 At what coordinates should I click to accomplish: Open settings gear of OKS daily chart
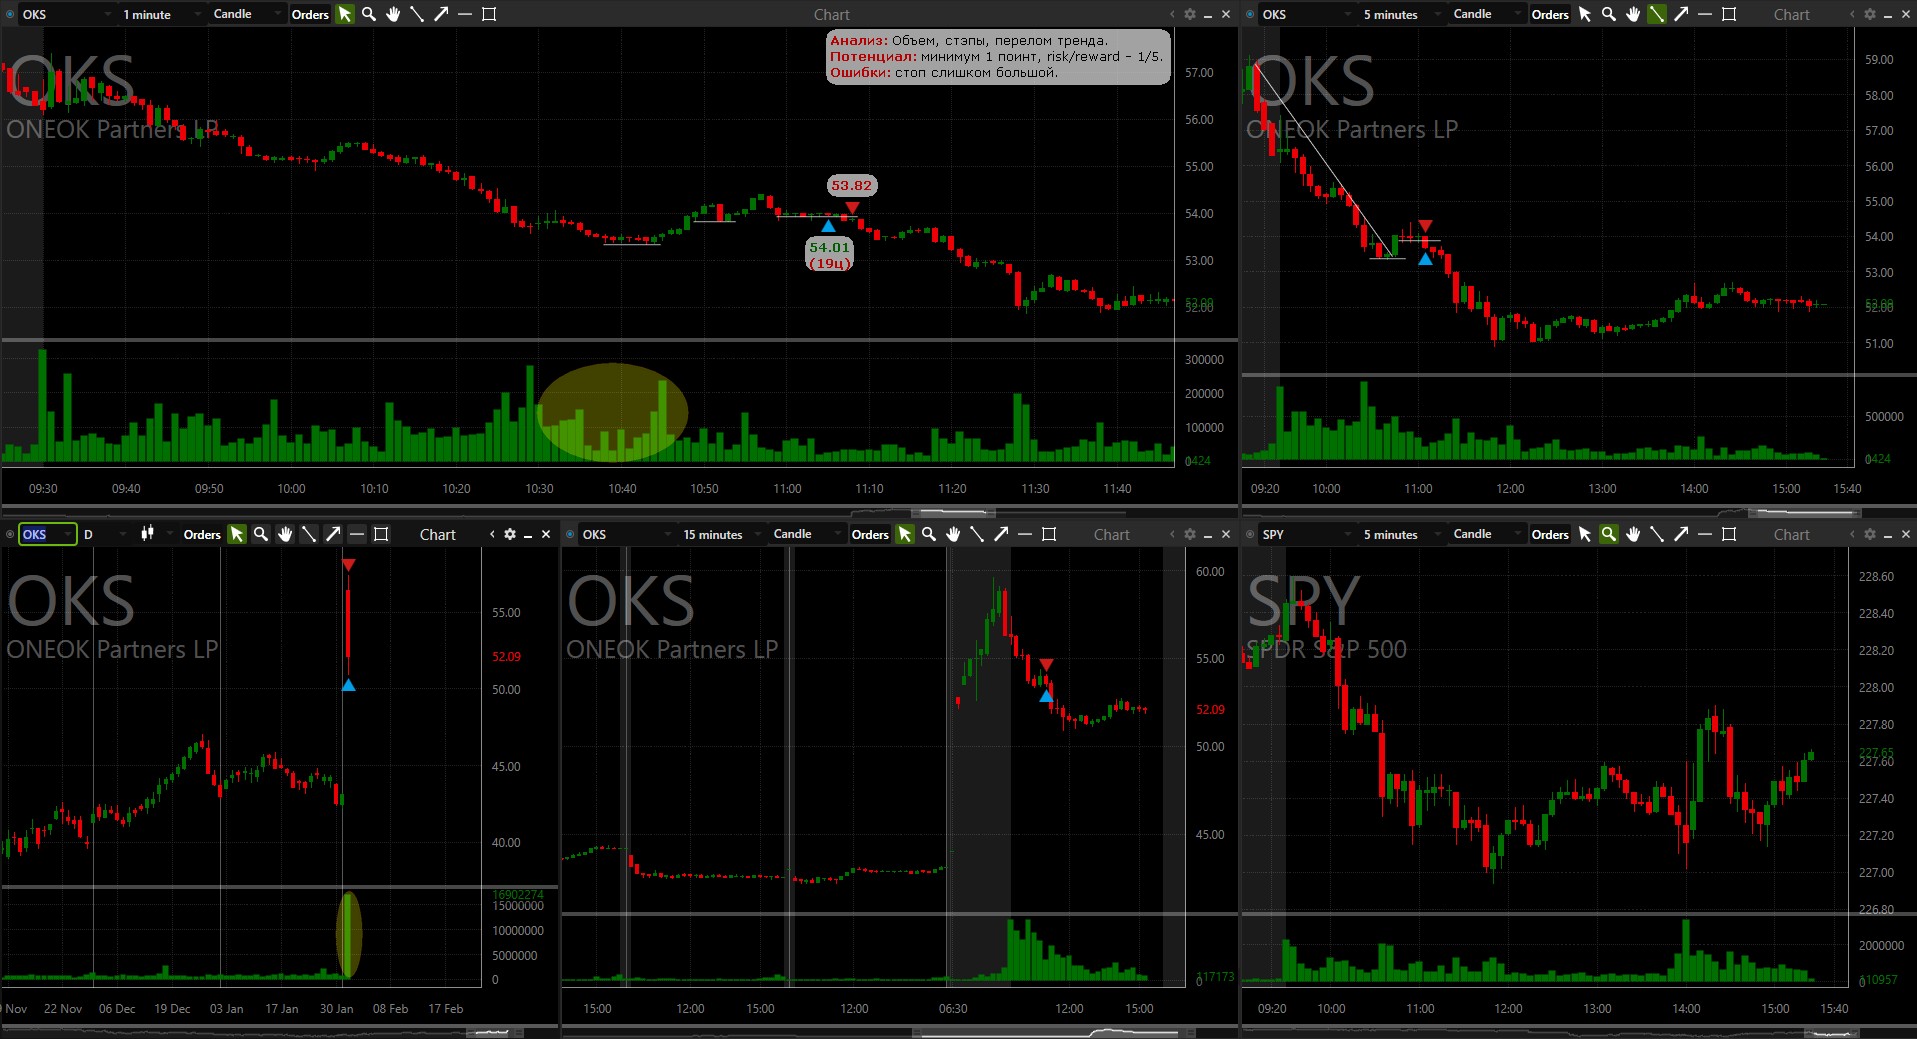[510, 534]
